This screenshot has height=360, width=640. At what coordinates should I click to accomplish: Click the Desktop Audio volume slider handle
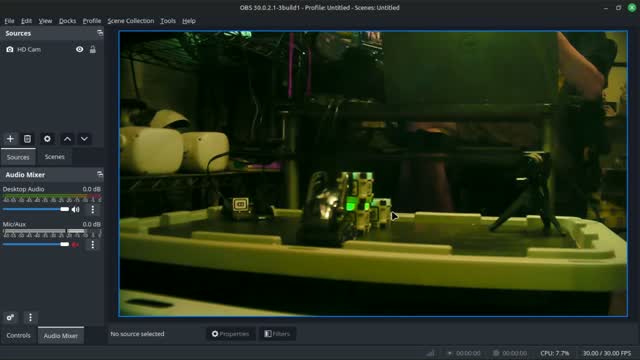65,209
